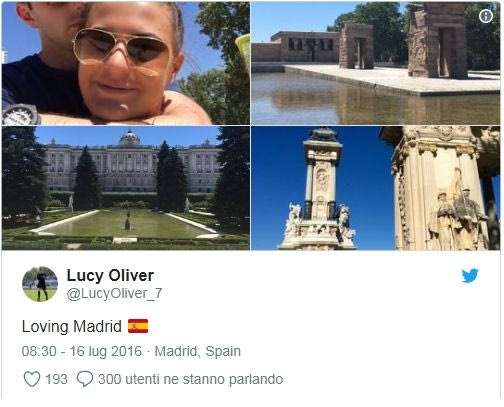Open the 08:30 - 16 lug 2016 timestamp

click(82, 351)
